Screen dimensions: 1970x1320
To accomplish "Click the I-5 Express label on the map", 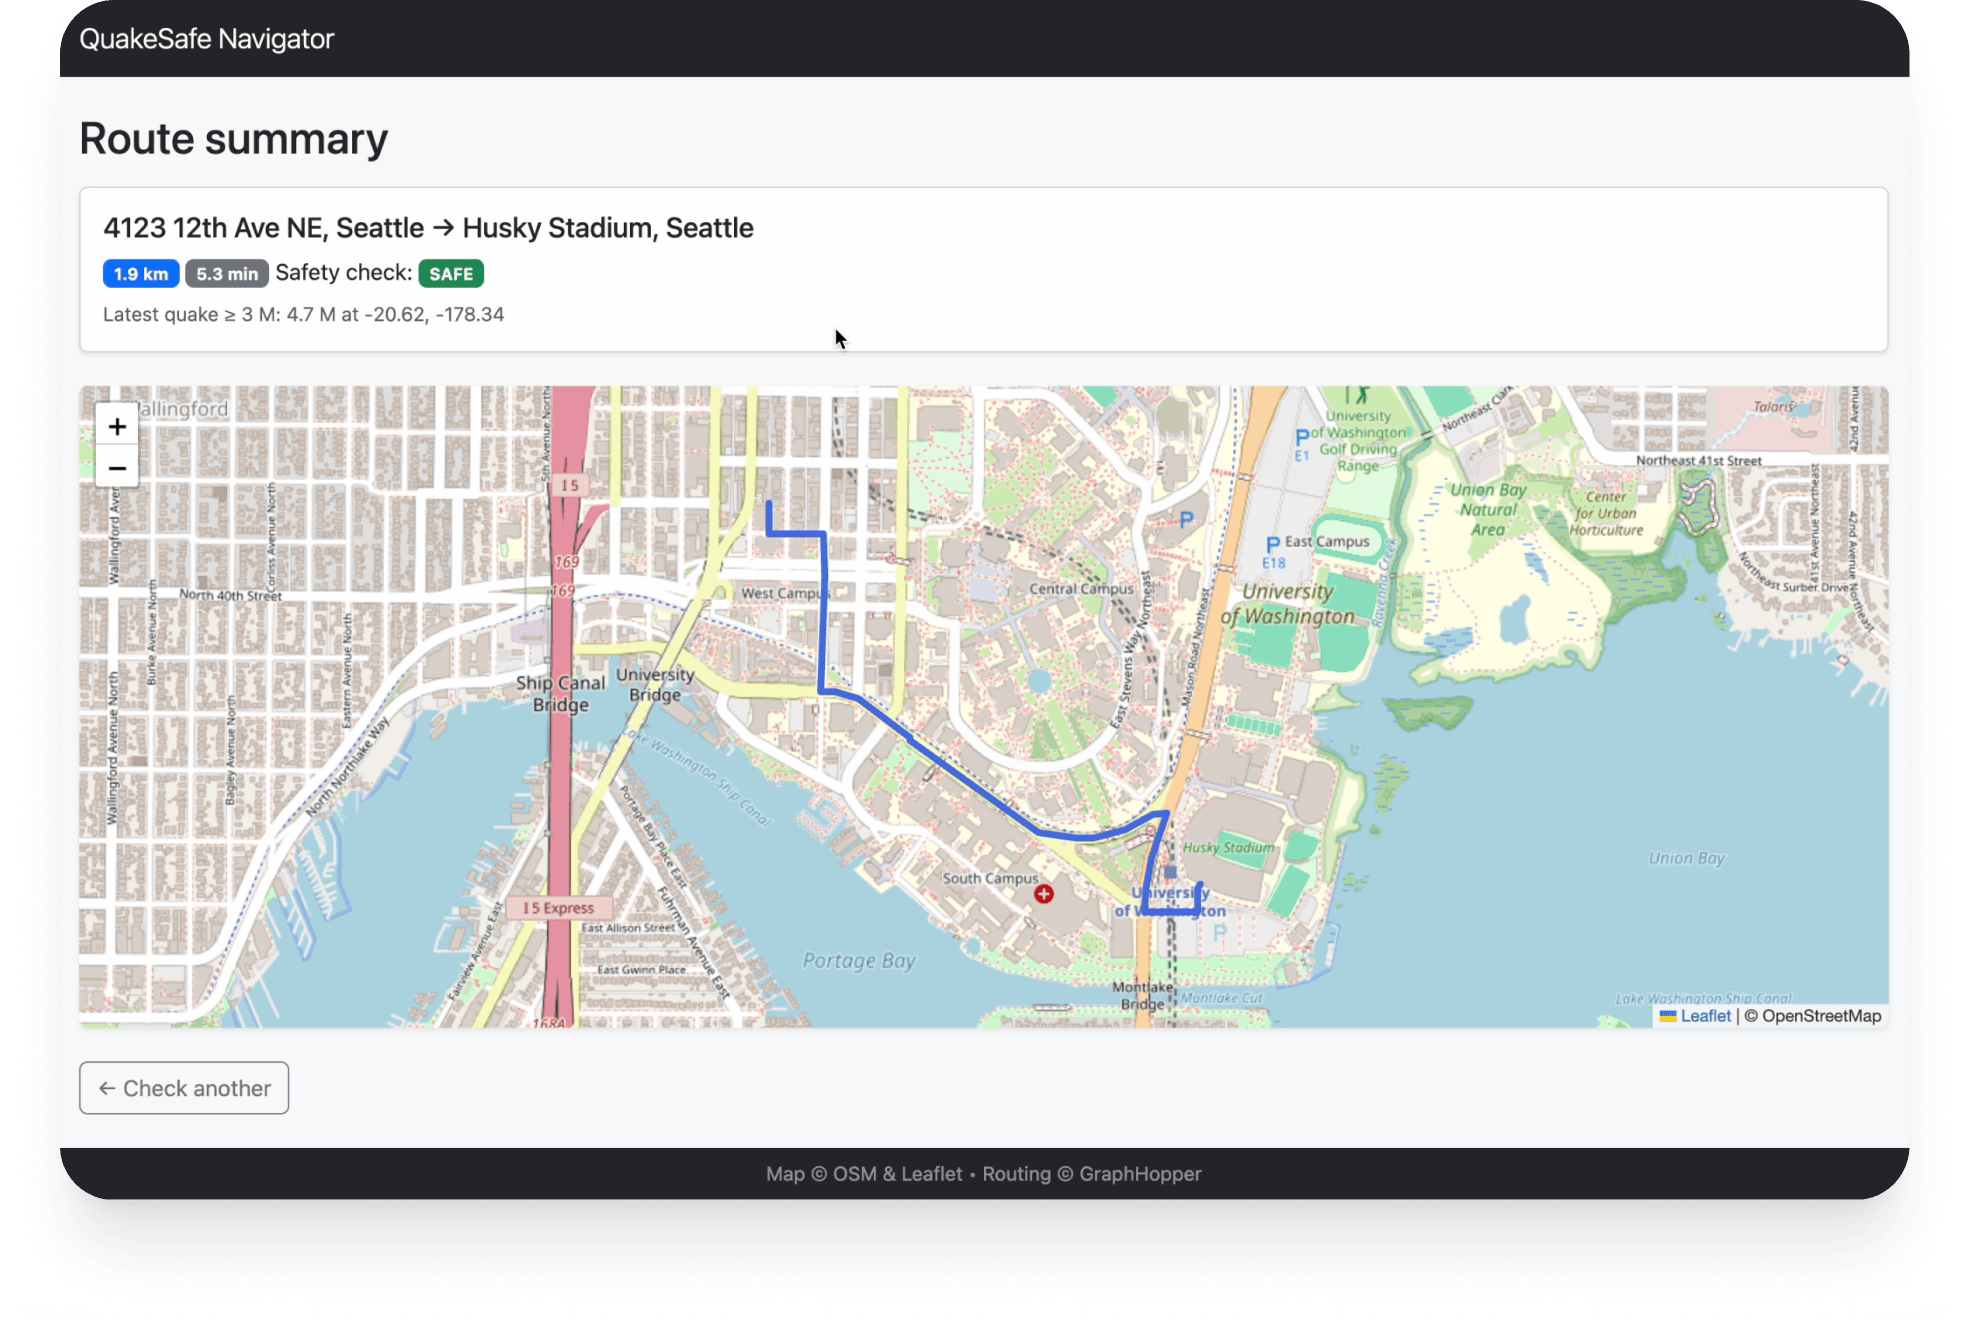I will click(x=558, y=908).
